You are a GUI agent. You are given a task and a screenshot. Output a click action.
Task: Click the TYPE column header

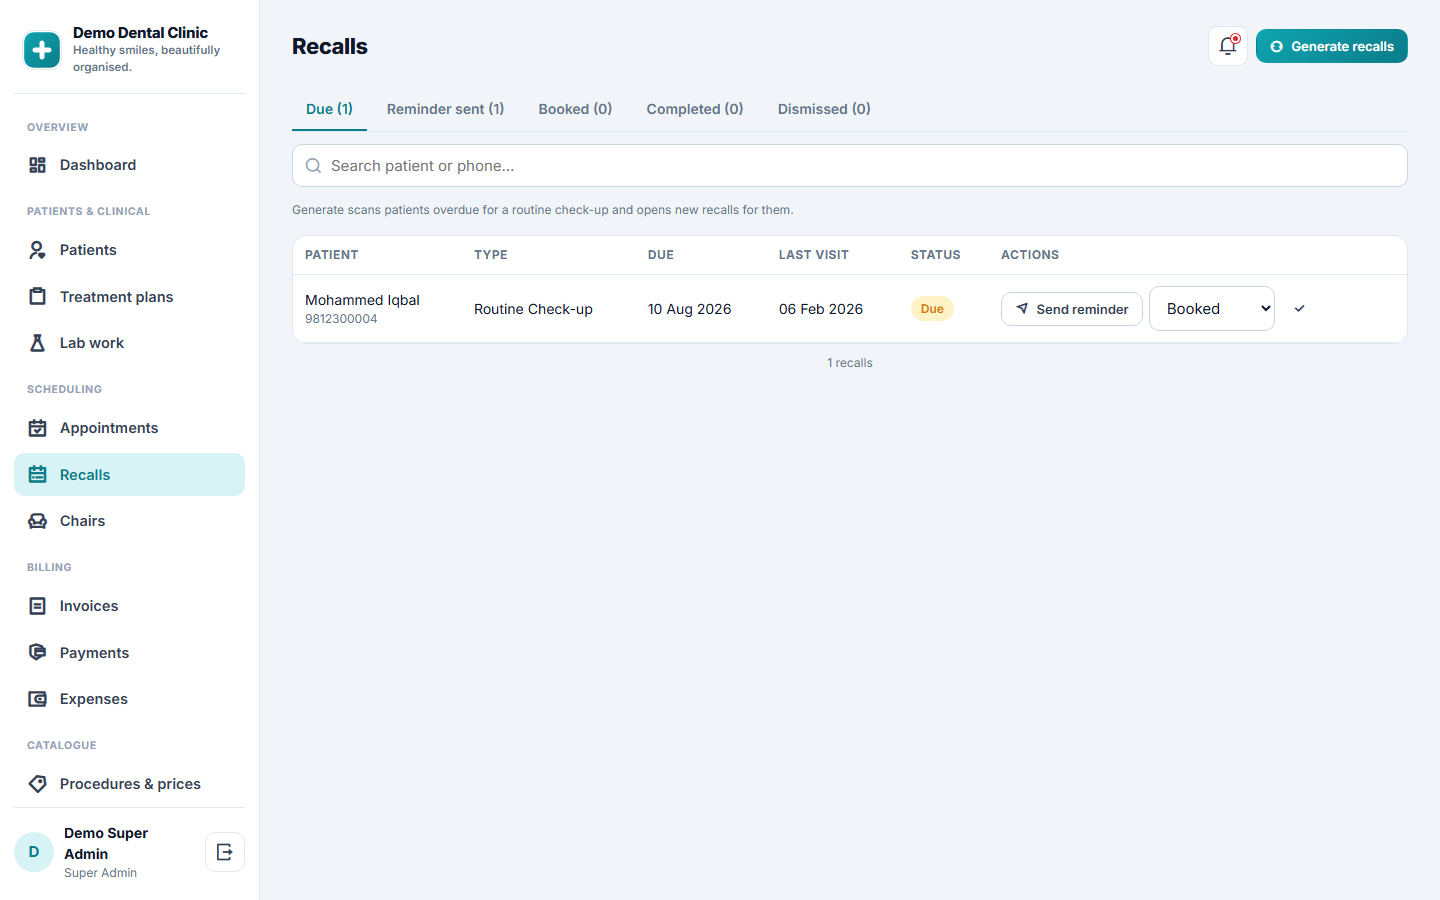491,255
